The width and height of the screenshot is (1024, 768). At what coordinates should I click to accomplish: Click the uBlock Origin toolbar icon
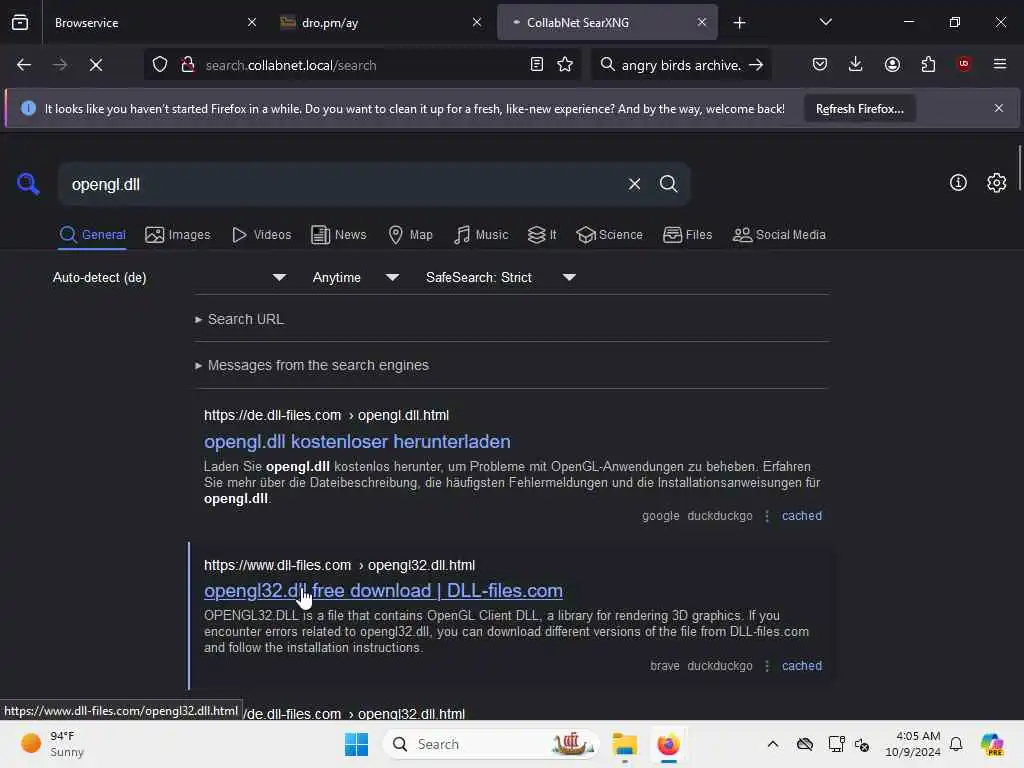click(x=964, y=64)
